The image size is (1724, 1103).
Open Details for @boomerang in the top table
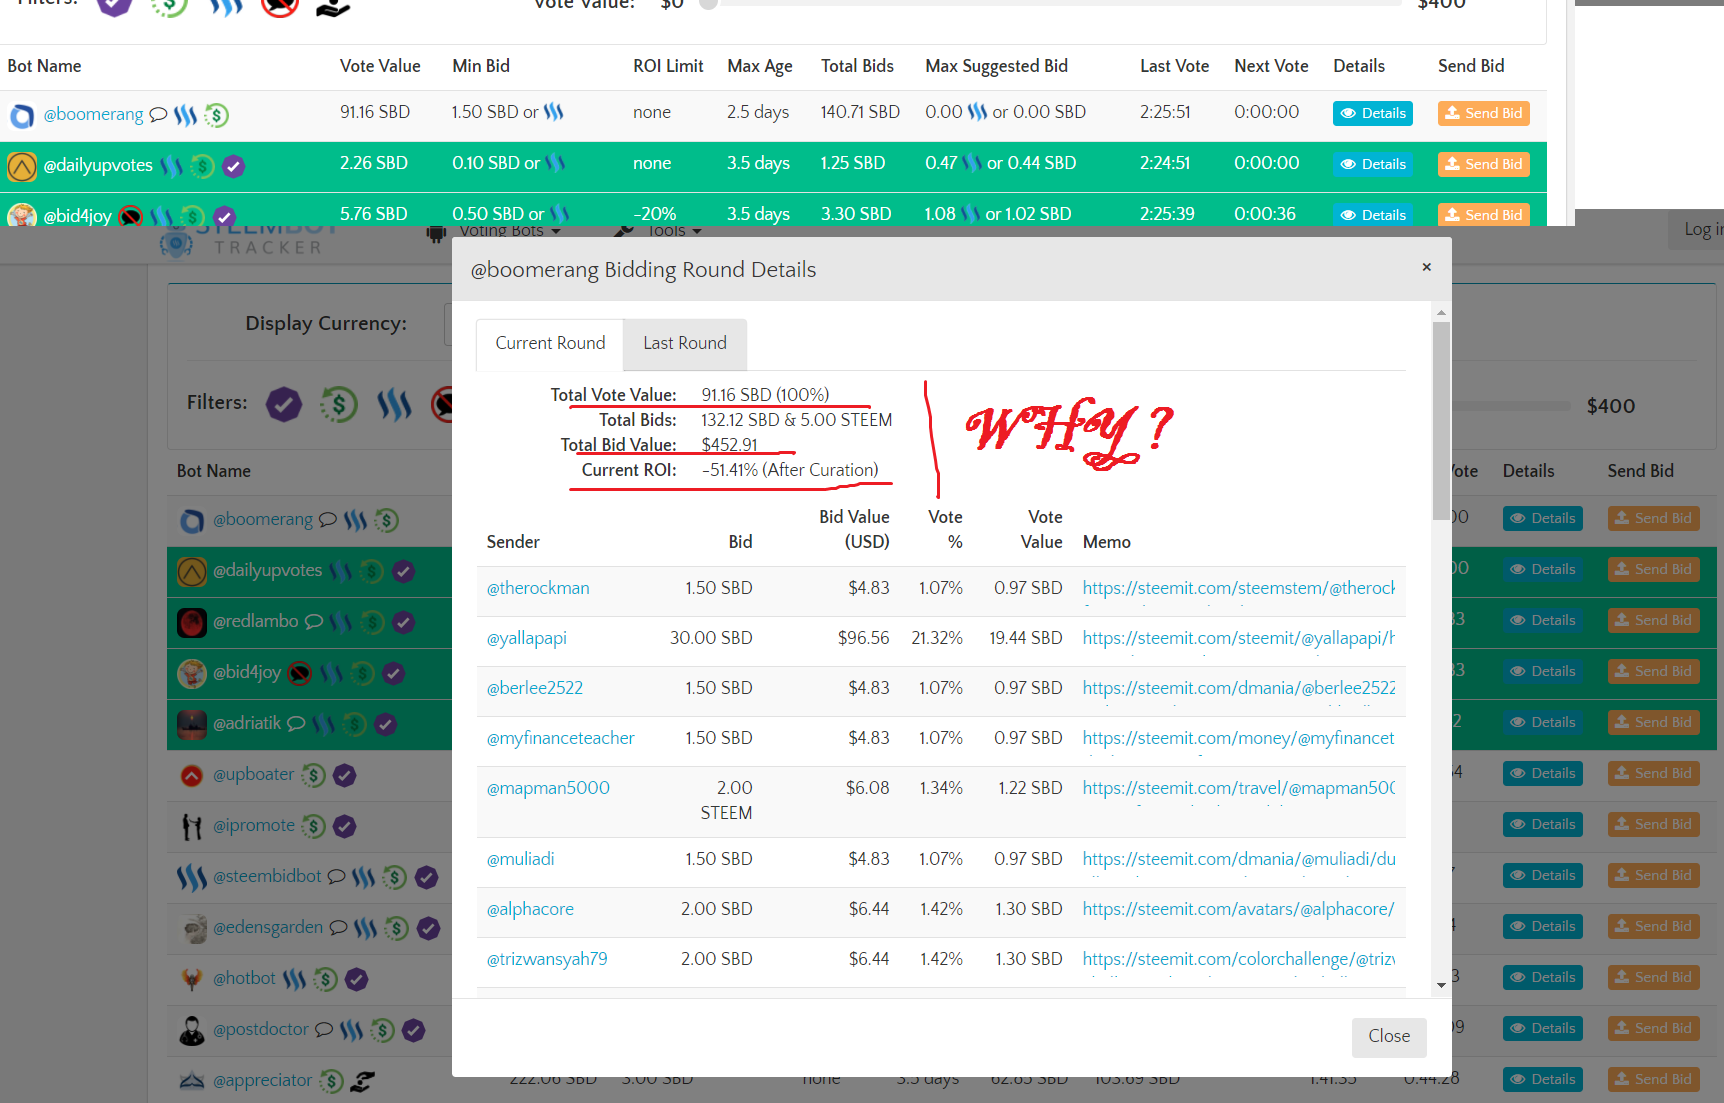(x=1373, y=113)
